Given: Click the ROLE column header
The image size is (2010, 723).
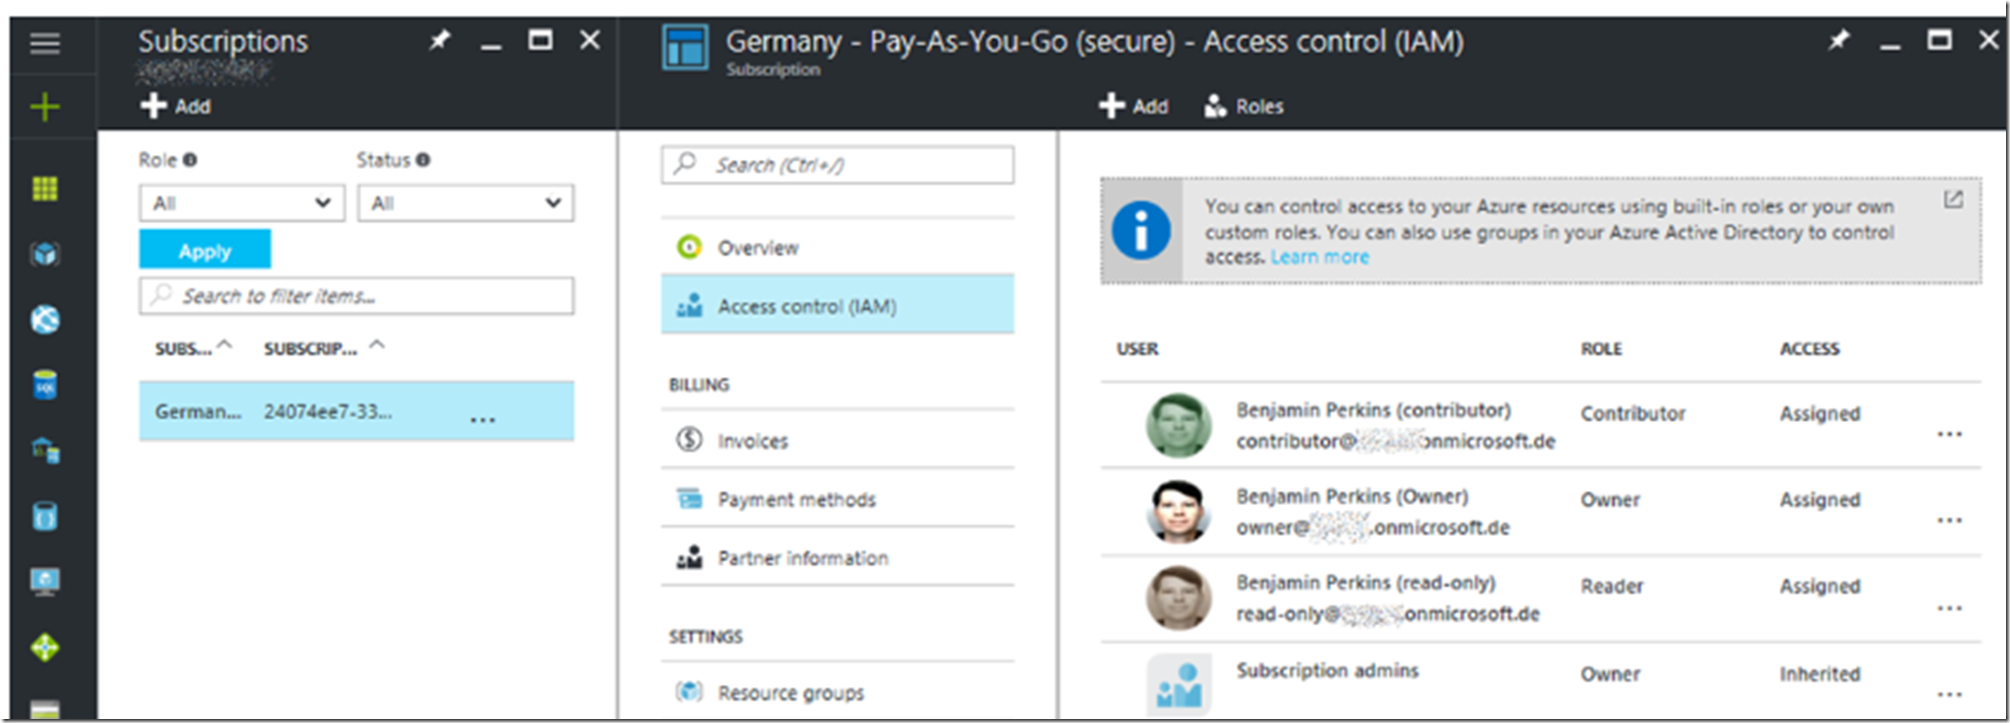Looking at the screenshot, I should [x=1602, y=349].
